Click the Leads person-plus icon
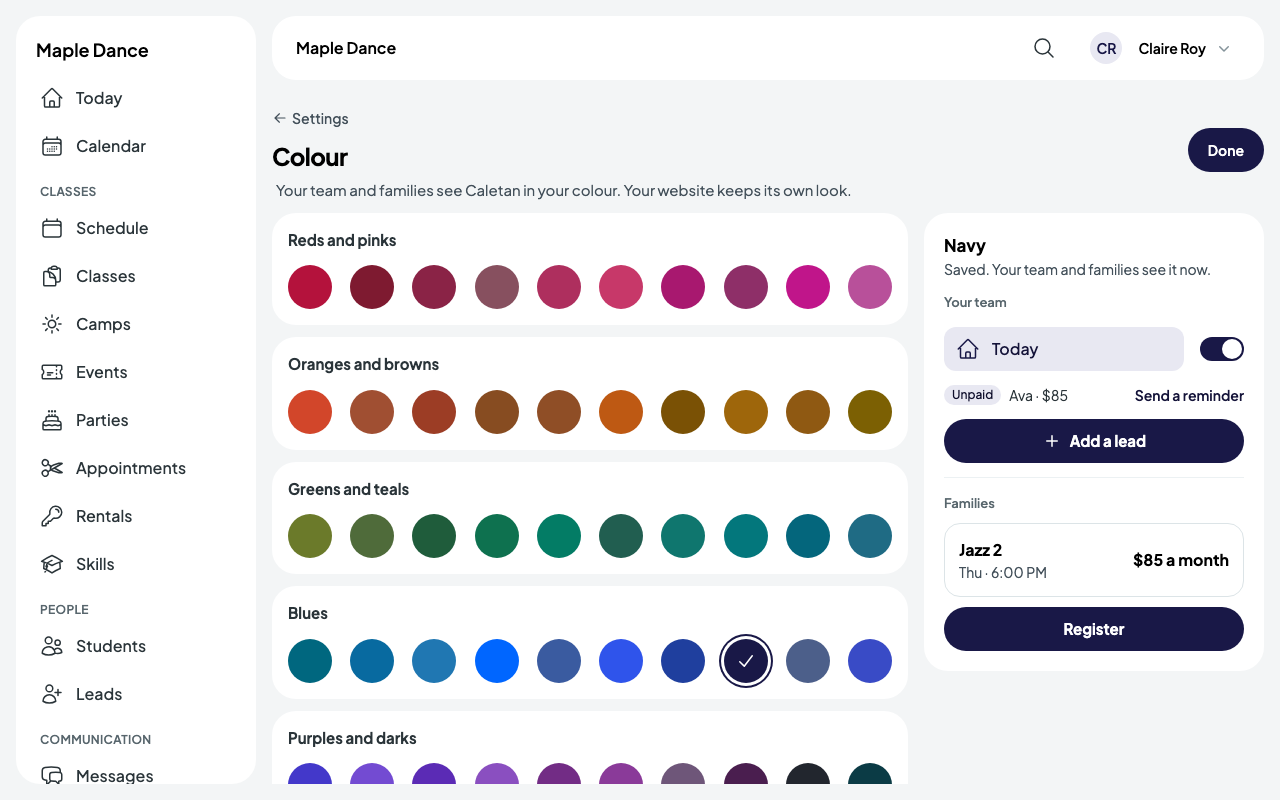 click(x=52, y=694)
